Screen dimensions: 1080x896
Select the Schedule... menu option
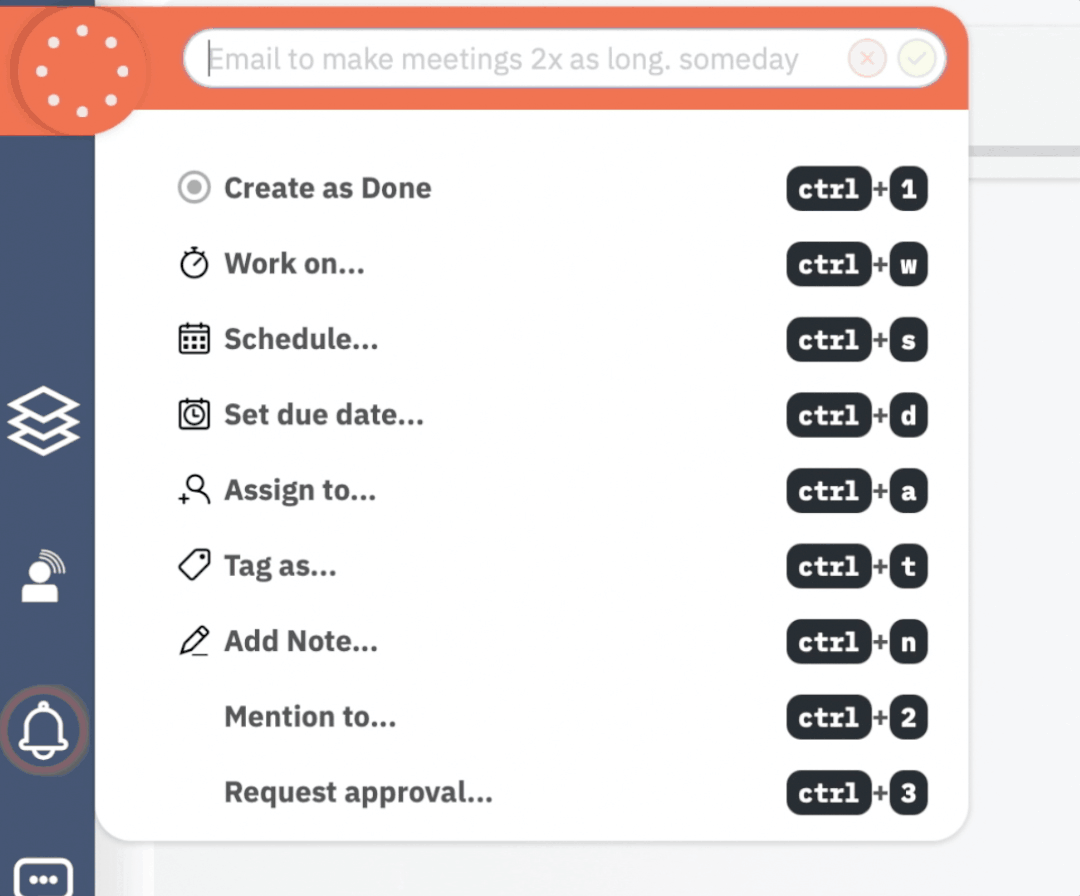[x=301, y=339]
